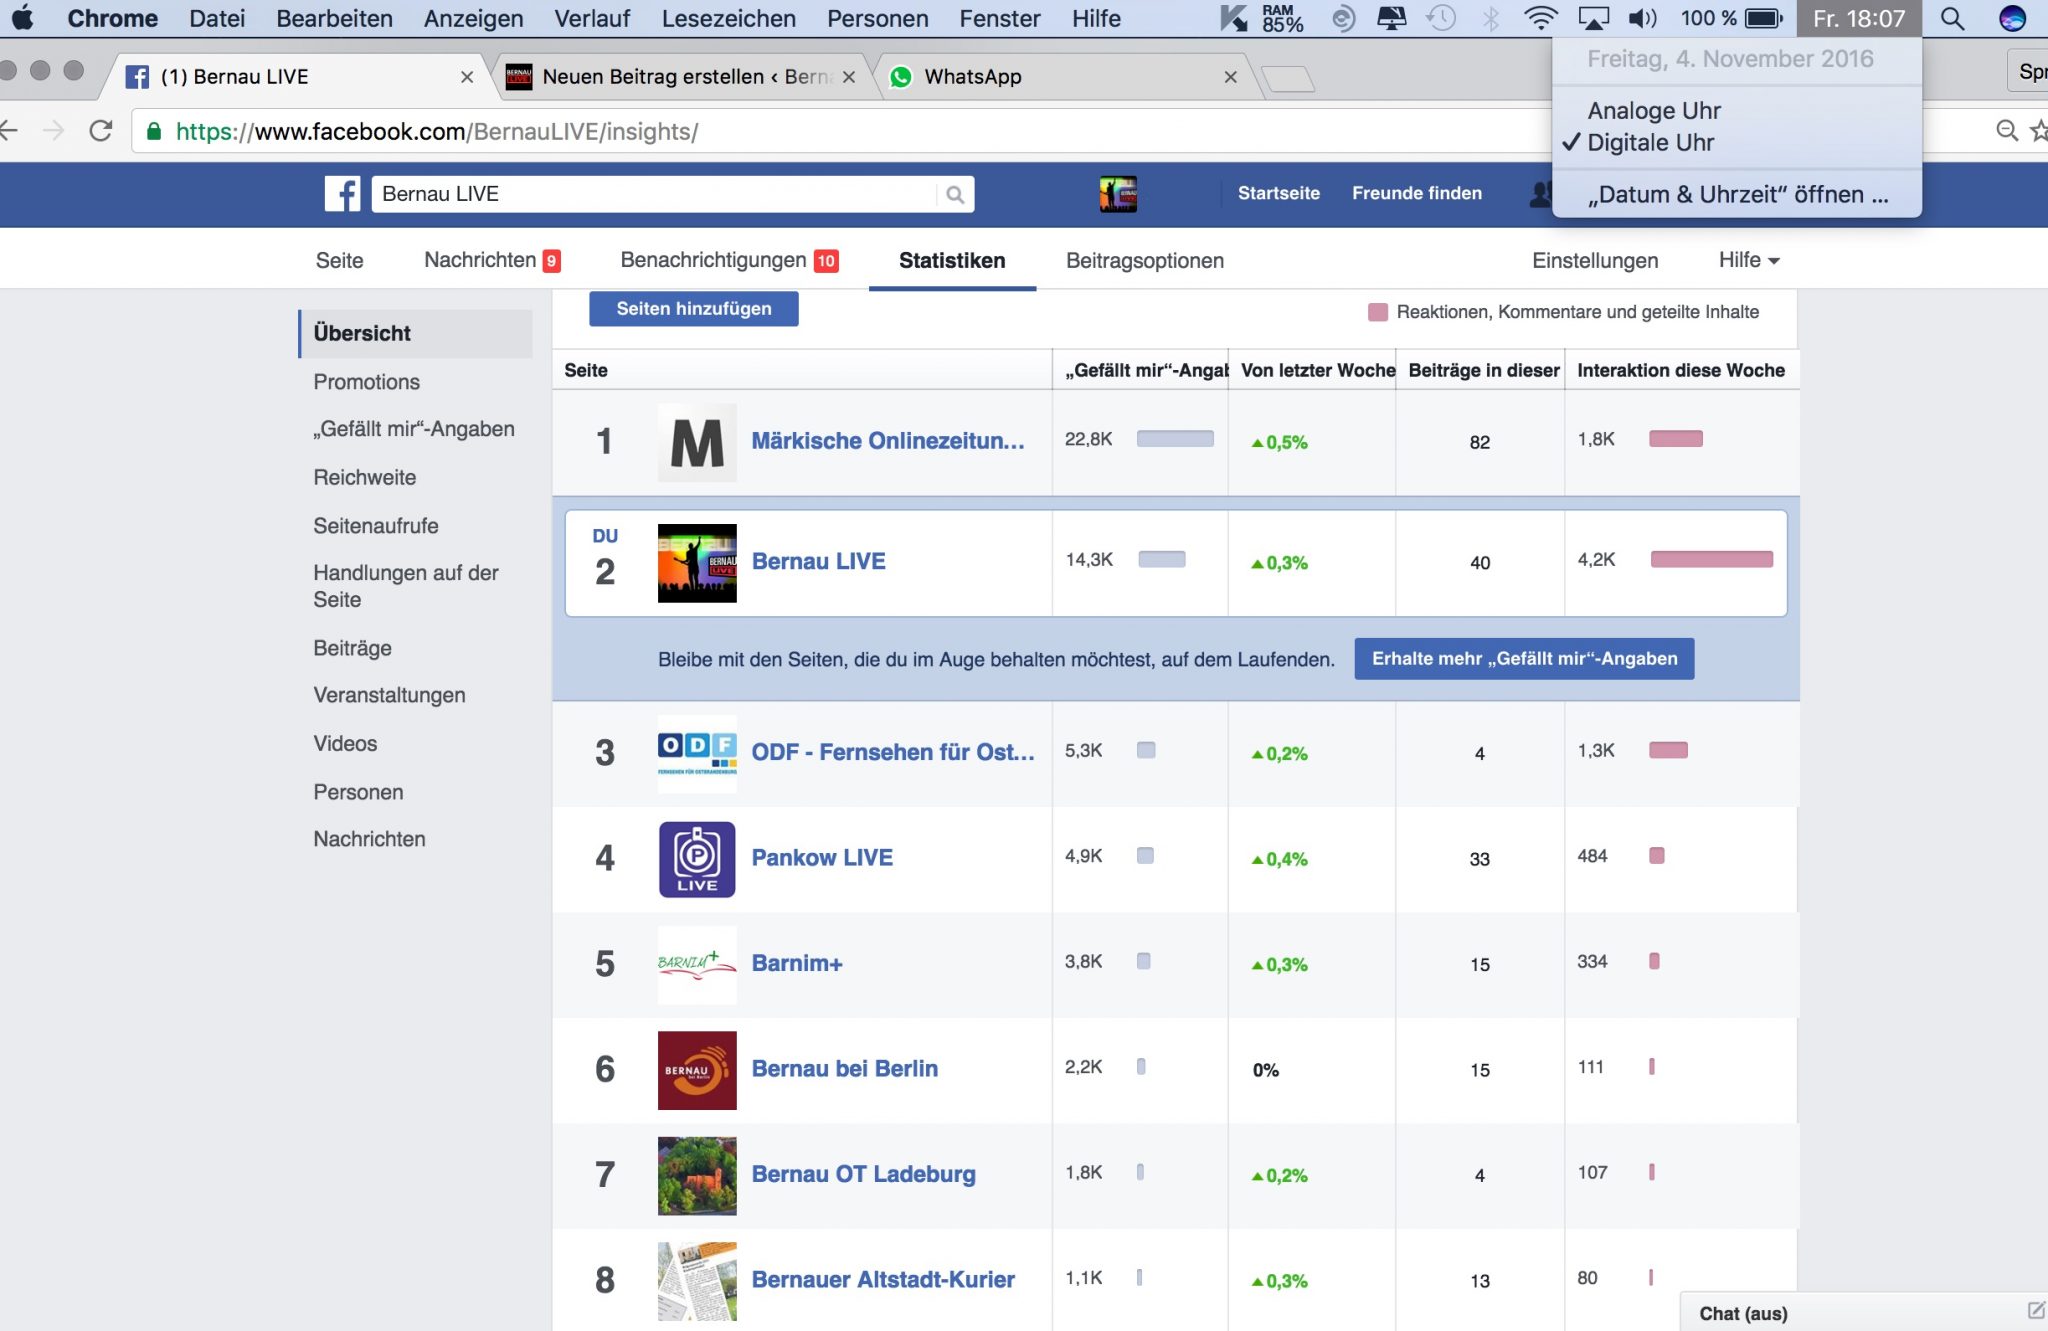
Task: Open Spotlight search magnifier in menu bar
Action: click(x=1951, y=18)
